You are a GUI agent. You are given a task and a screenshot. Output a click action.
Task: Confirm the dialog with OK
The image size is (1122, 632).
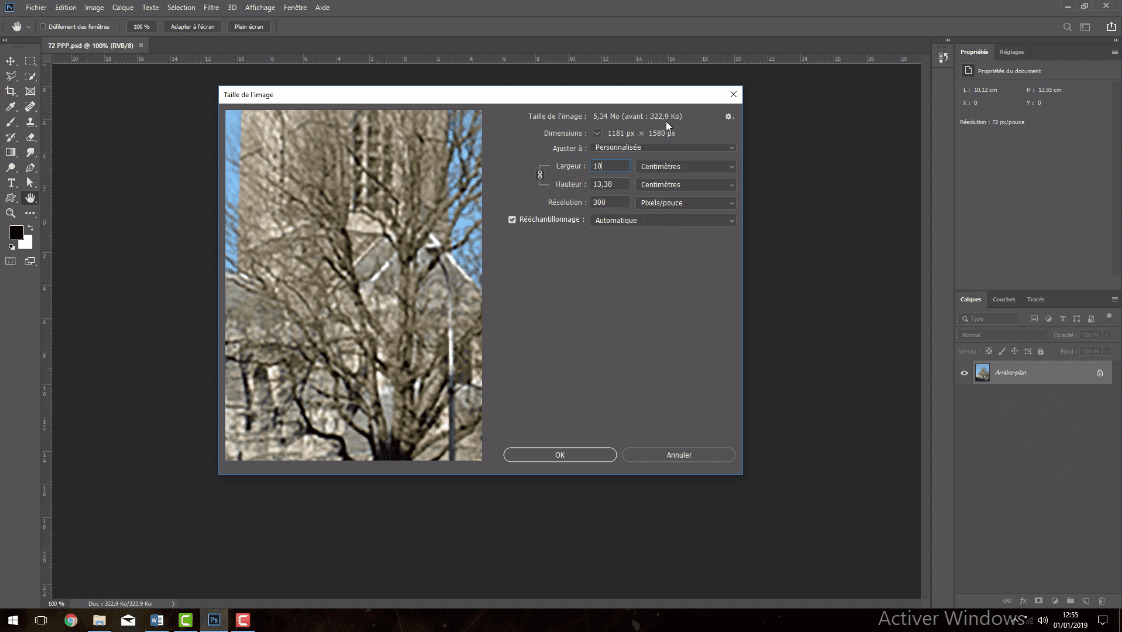(560, 455)
